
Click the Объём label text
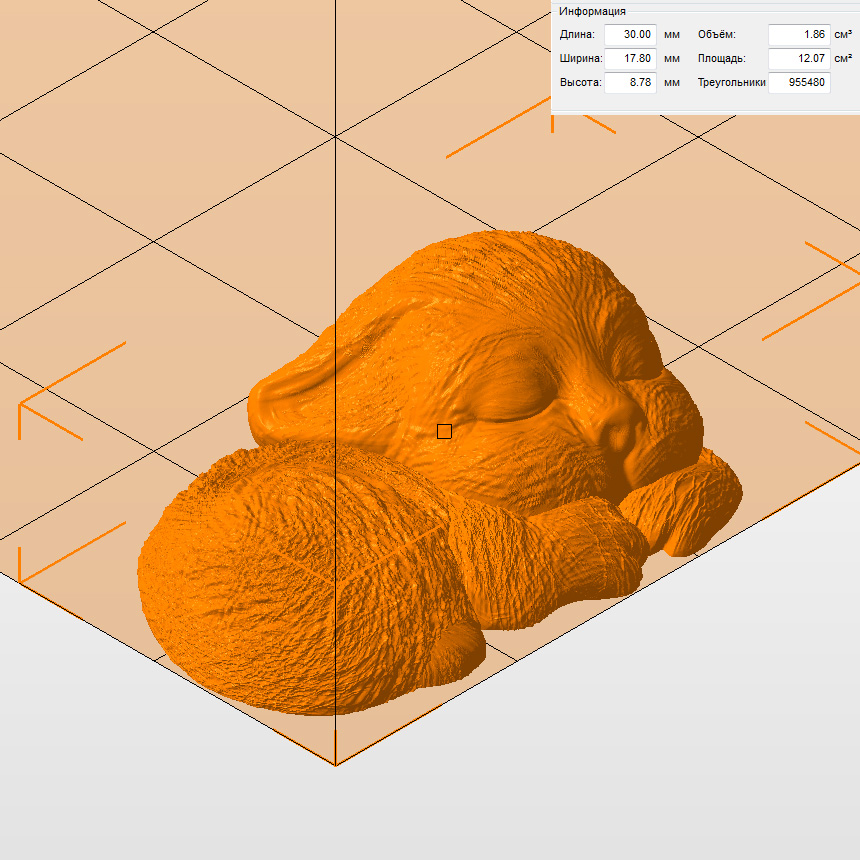(x=716, y=35)
